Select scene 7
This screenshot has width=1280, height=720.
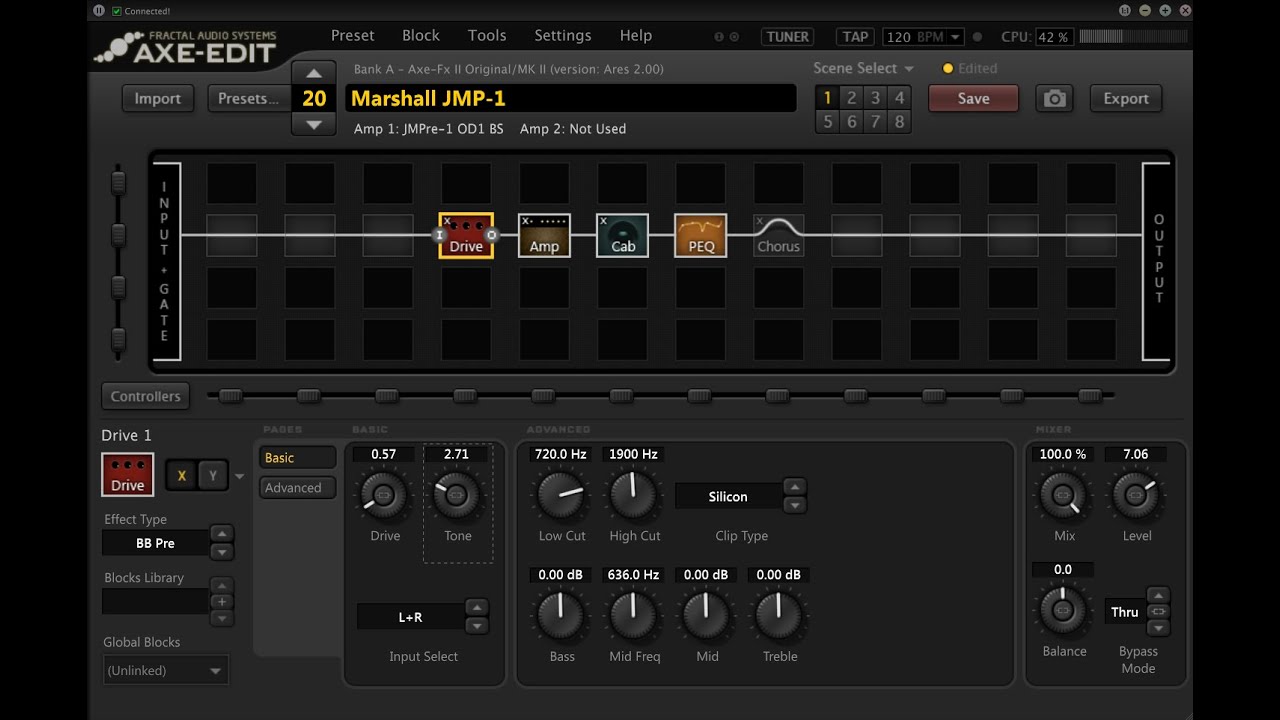875,122
